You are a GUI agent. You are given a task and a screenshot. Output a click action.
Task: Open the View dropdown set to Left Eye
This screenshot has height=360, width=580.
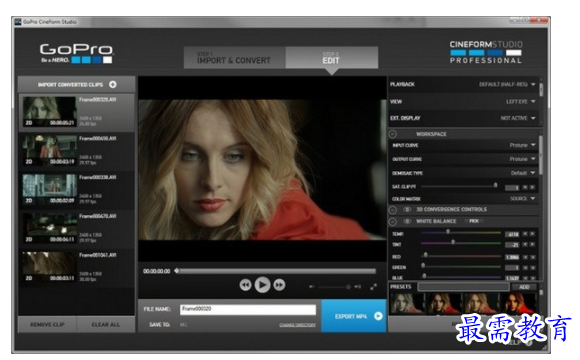(521, 101)
